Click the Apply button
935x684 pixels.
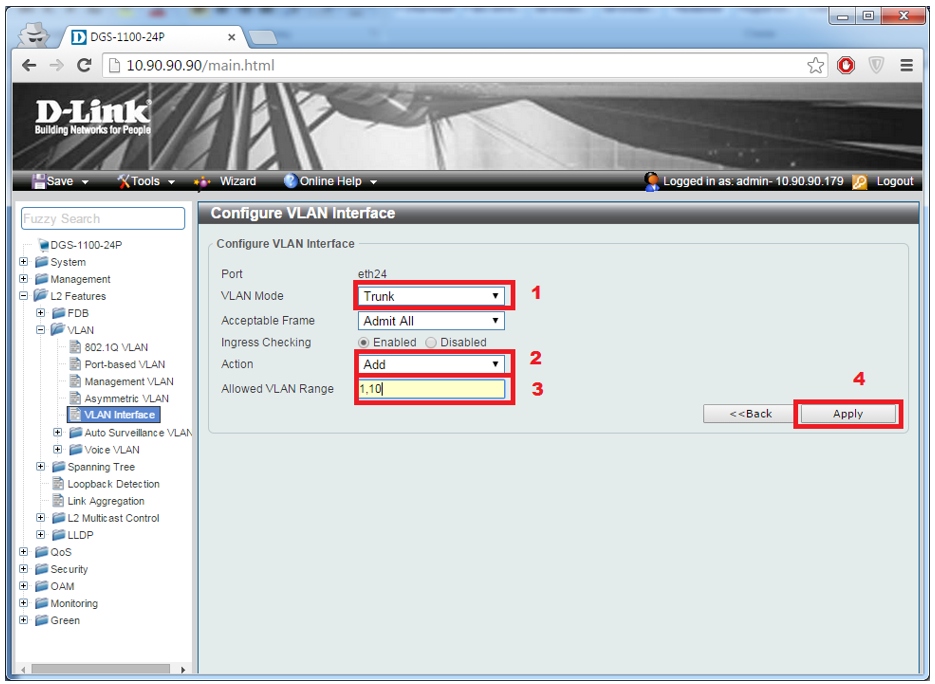[x=847, y=414]
